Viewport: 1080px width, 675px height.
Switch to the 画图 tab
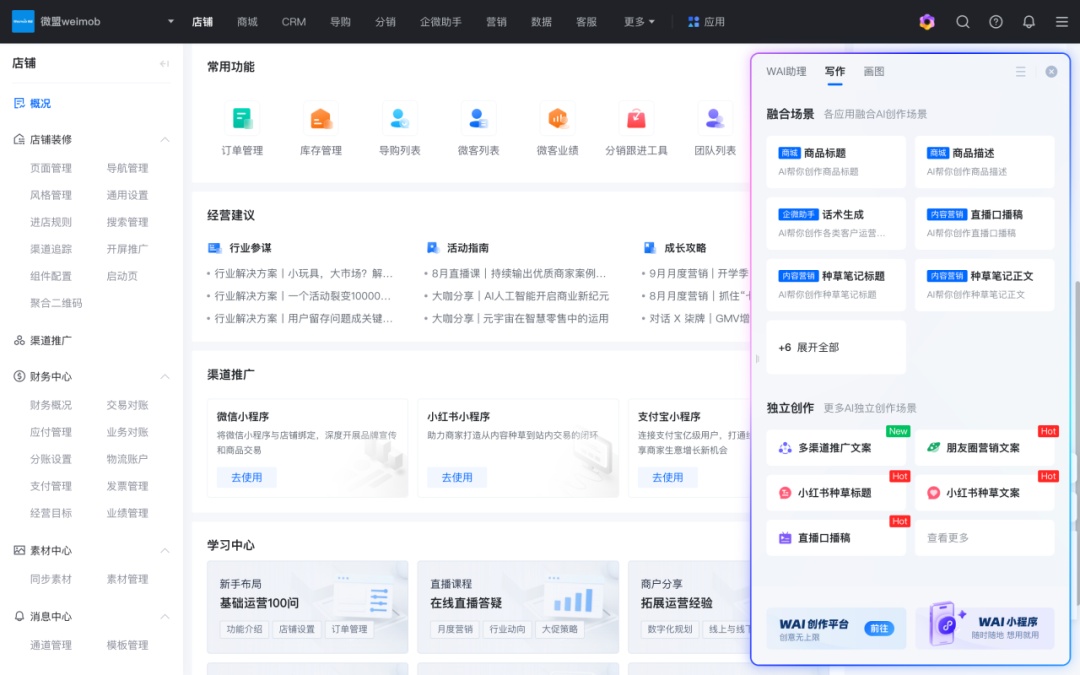873,72
